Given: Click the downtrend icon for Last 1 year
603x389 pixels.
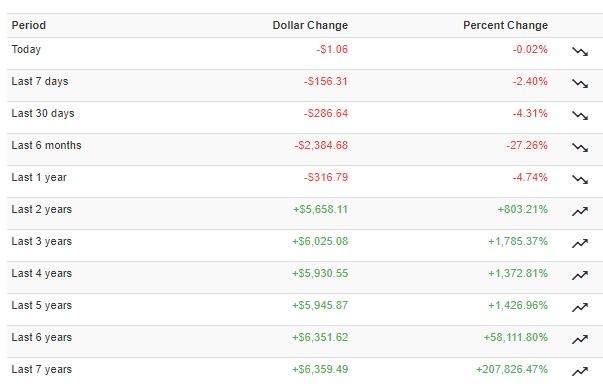Looking at the screenshot, I should pyautogui.click(x=580, y=180).
